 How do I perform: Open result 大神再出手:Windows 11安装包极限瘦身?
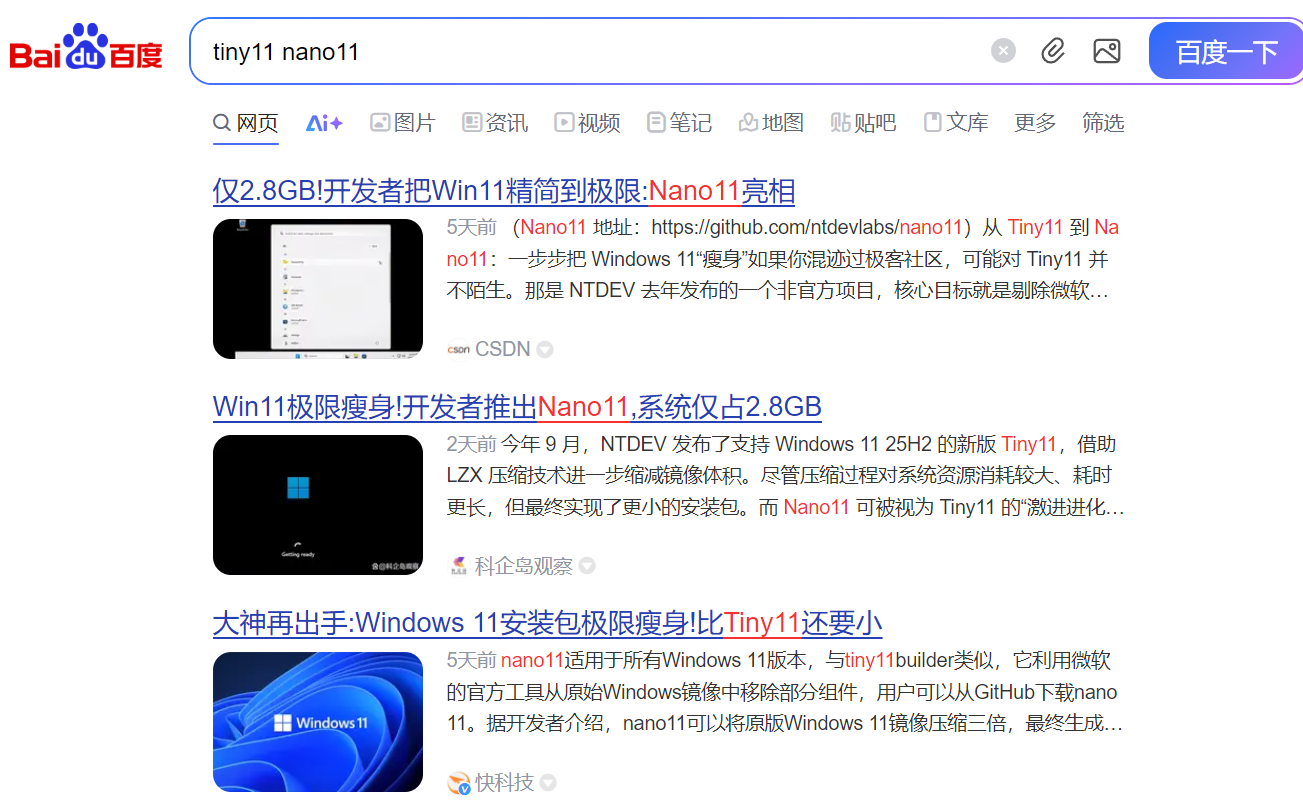tap(547, 623)
